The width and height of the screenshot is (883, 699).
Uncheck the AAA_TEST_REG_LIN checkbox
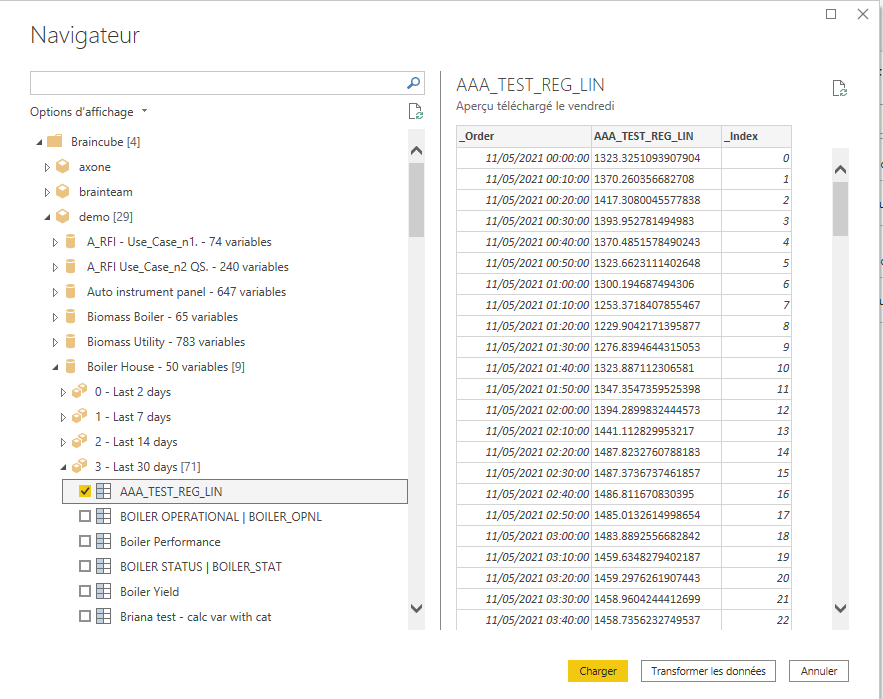pos(85,491)
